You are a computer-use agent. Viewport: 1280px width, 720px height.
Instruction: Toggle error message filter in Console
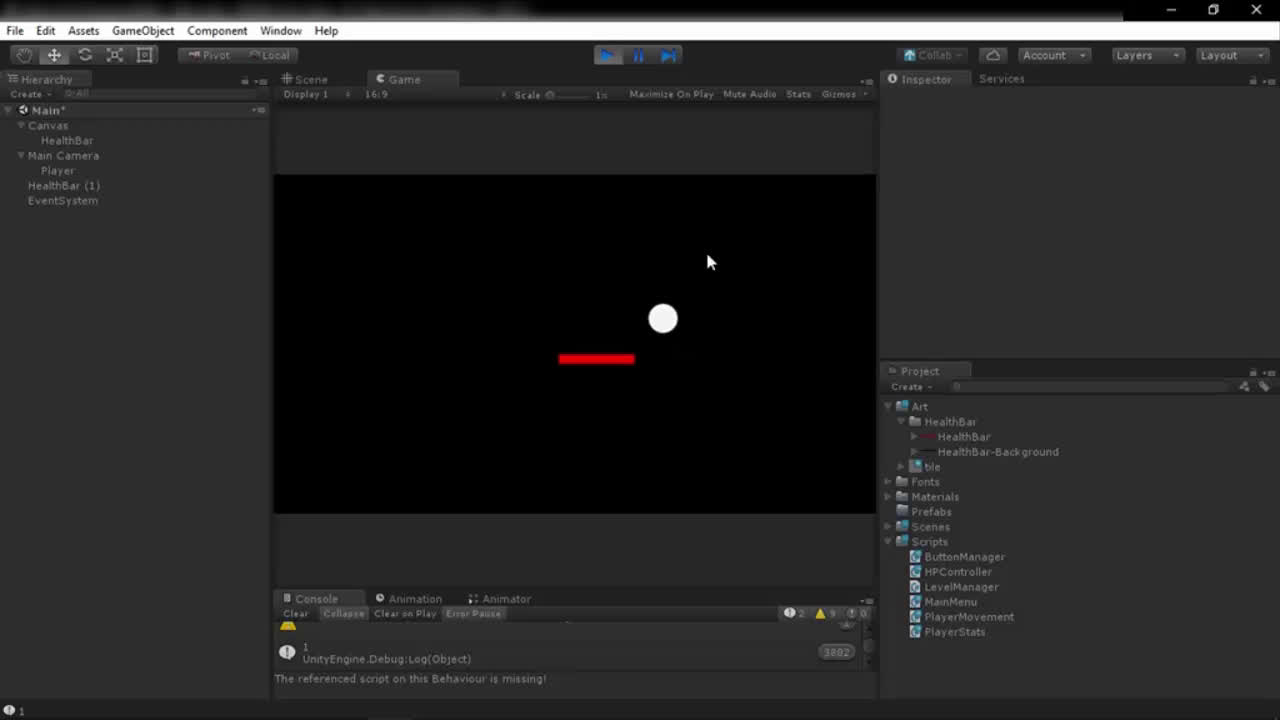(x=857, y=613)
